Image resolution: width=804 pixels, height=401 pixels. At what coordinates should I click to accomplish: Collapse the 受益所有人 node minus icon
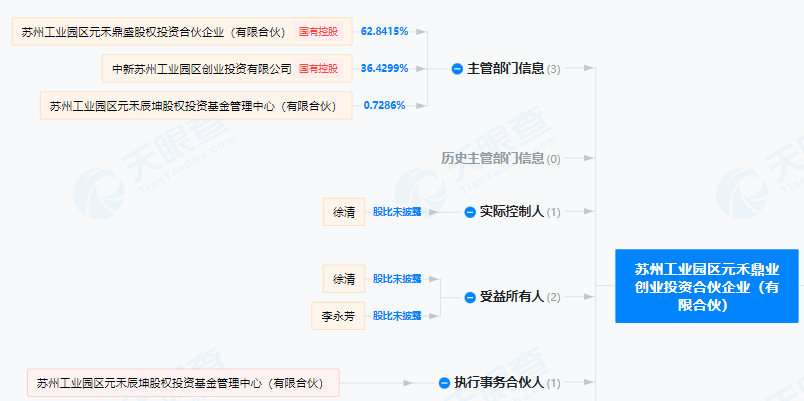point(470,297)
